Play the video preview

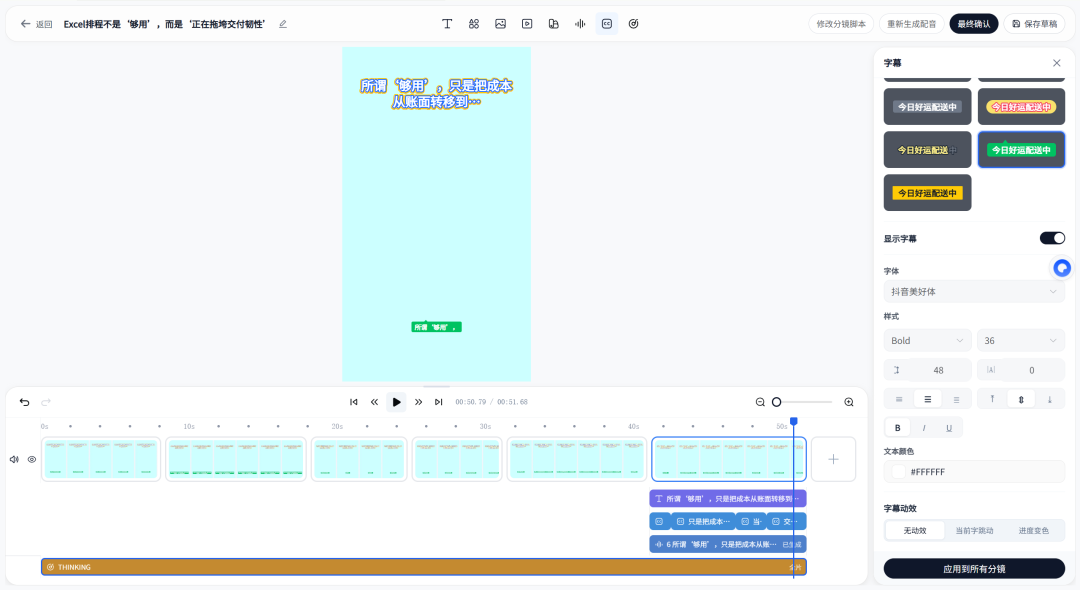click(397, 402)
